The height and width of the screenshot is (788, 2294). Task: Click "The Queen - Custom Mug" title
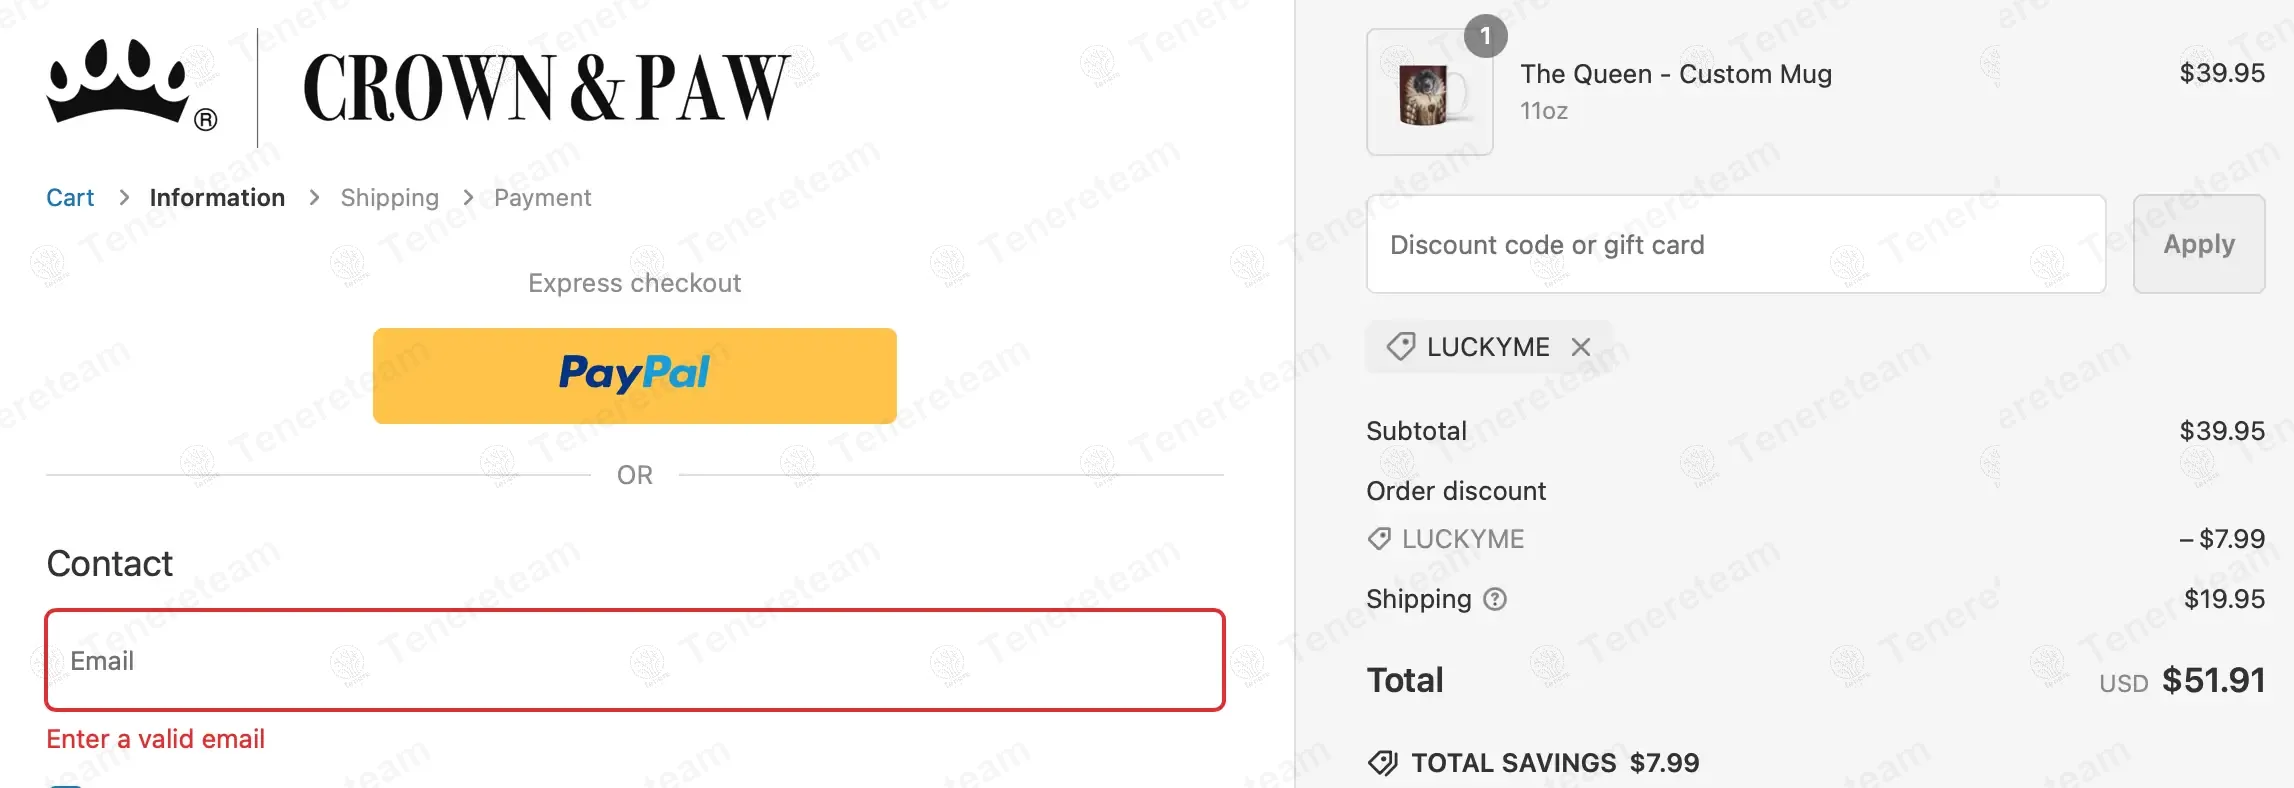tap(1675, 74)
